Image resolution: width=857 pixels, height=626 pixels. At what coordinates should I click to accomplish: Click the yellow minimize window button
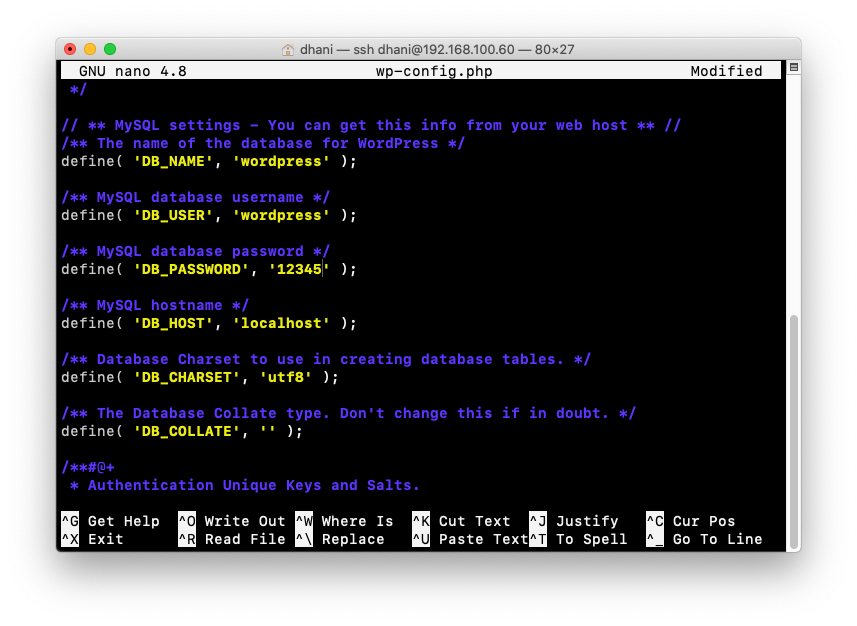point(90,49)
